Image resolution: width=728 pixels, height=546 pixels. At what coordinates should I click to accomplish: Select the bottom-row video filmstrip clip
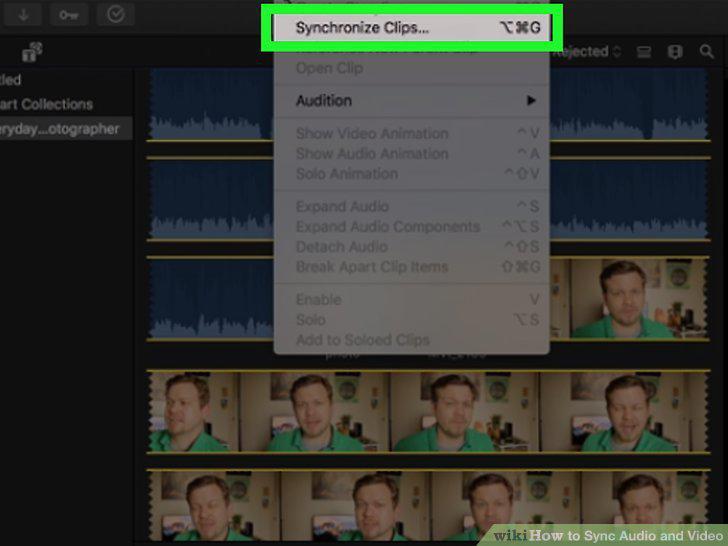(x=429, y=506)
